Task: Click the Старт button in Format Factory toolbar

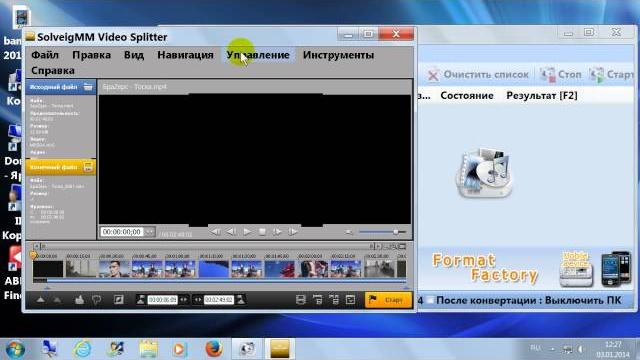Action: 611,75
